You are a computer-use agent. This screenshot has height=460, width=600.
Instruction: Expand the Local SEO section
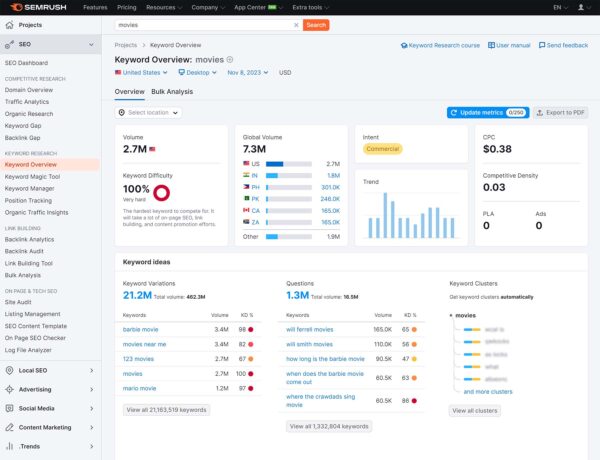91,370
